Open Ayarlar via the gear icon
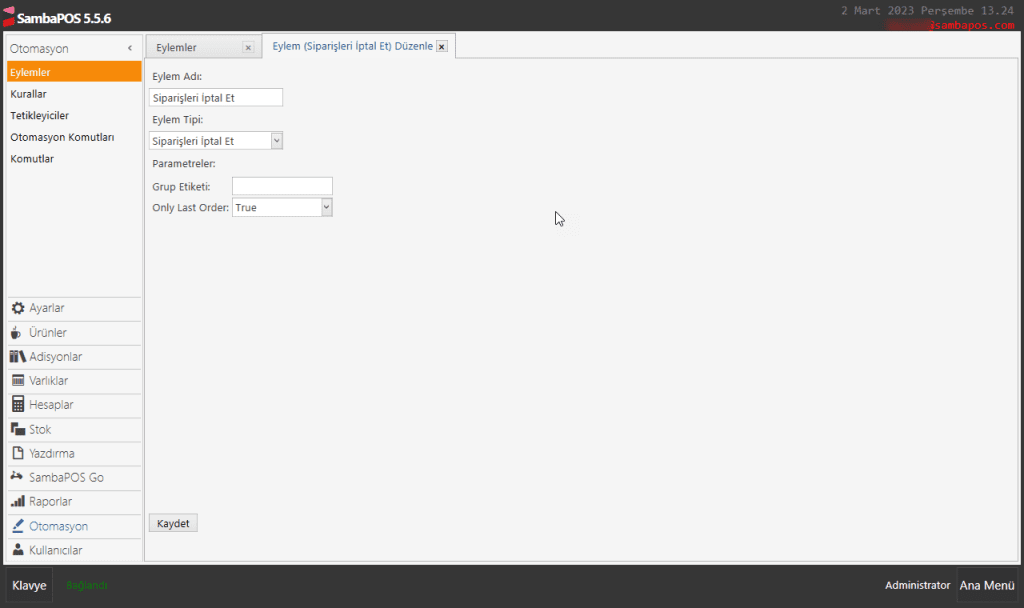Image resolution: width=1024 pixels, height=608 pixels. click(18, 309)
